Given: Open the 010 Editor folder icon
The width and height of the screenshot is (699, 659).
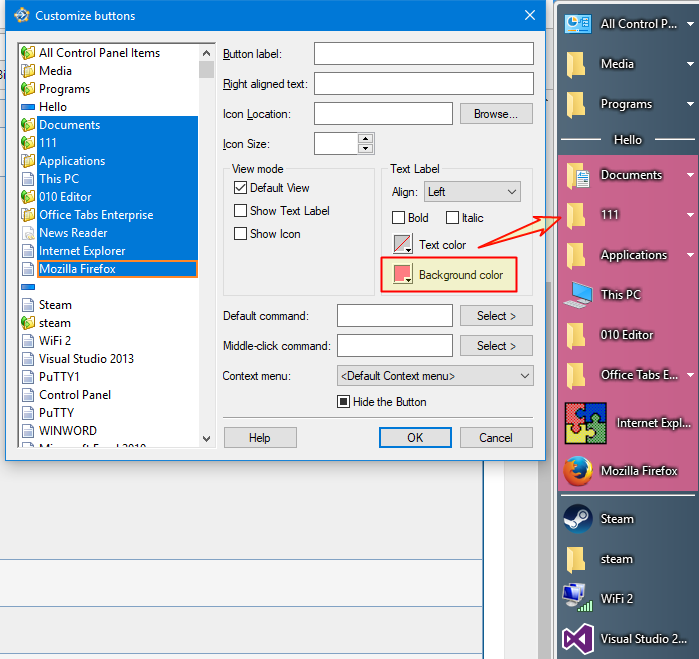Looking at the screenshot, I should [576, 335].
